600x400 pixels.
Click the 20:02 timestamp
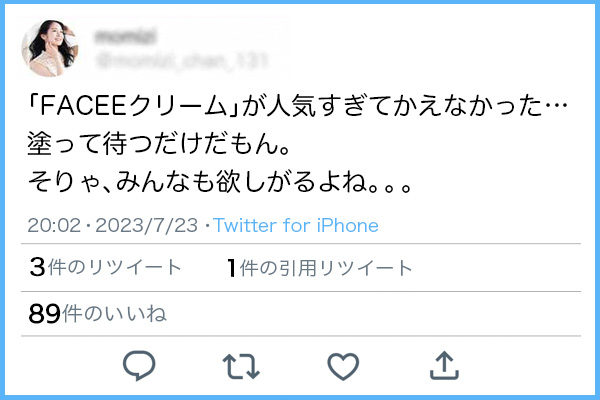54,225
